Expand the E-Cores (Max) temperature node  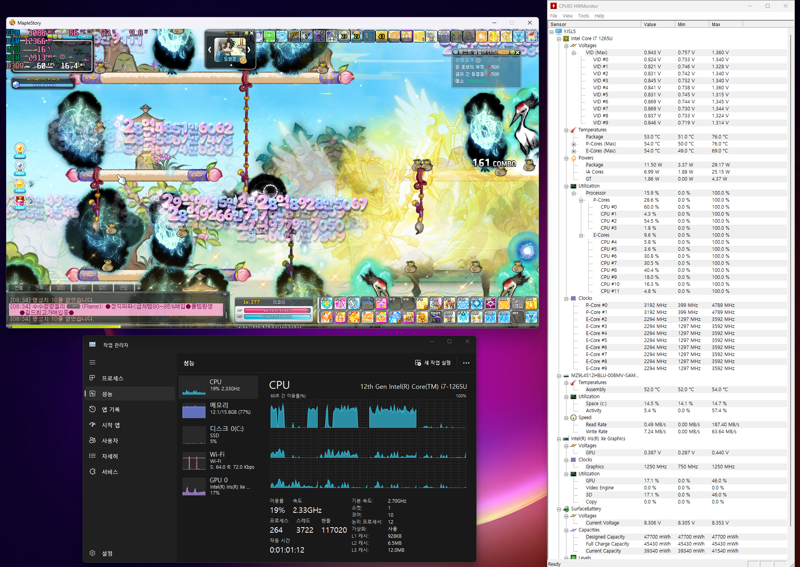coord(574,151)
